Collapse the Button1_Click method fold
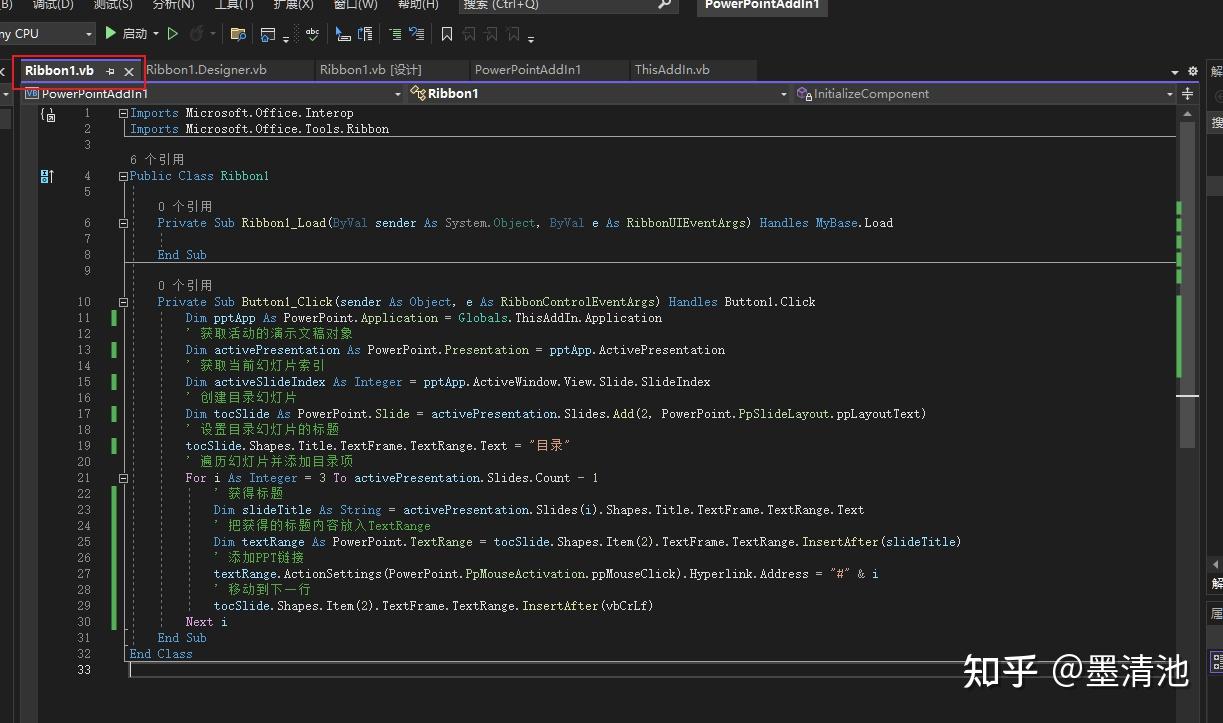1223x723 pixels. (x=123, y=301)
